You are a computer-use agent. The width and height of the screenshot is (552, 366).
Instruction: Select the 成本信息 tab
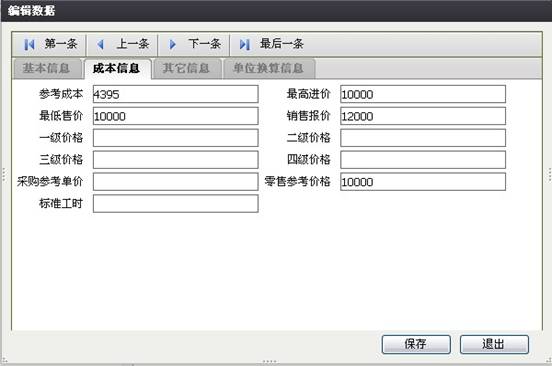(x=117, y=68)
